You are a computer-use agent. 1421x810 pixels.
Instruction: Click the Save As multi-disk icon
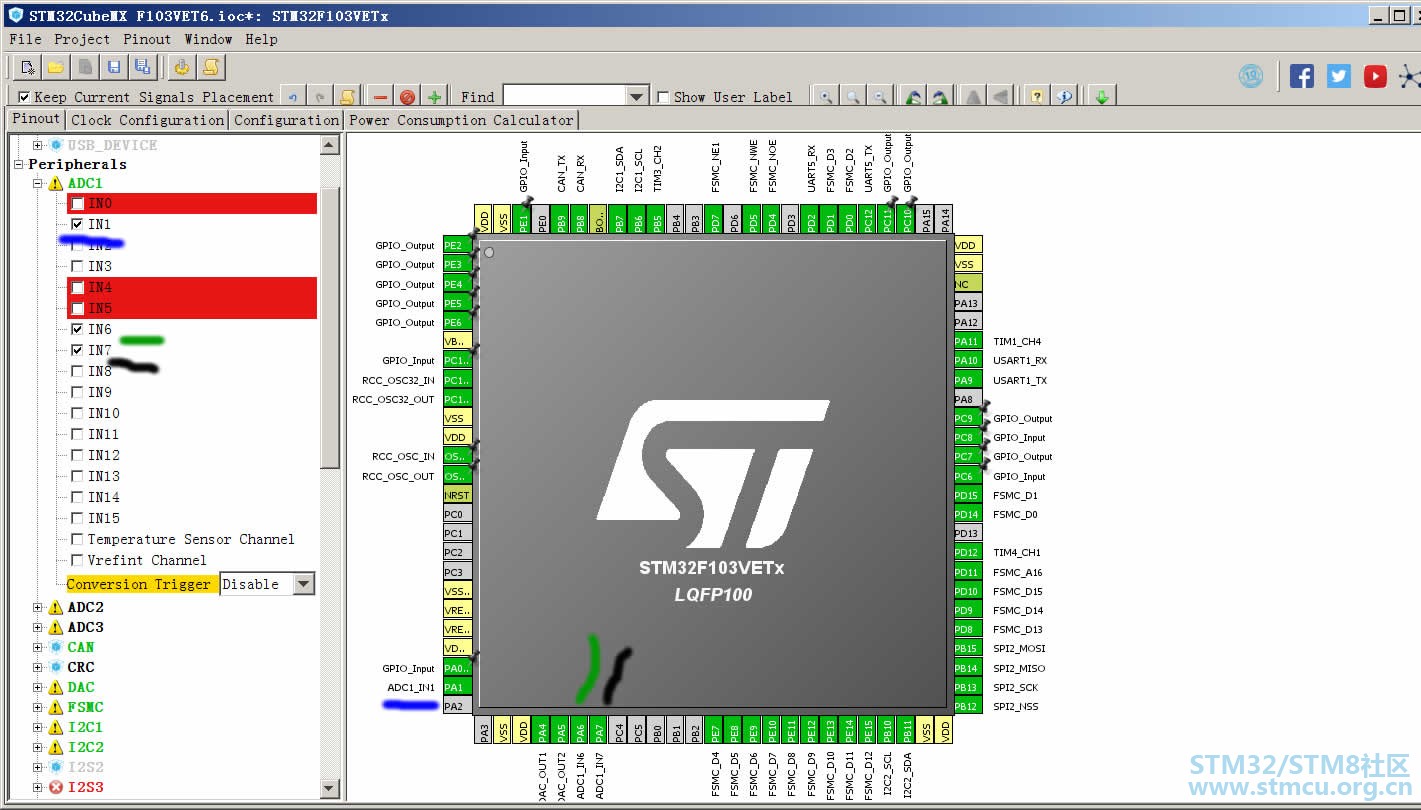point(142,67)
